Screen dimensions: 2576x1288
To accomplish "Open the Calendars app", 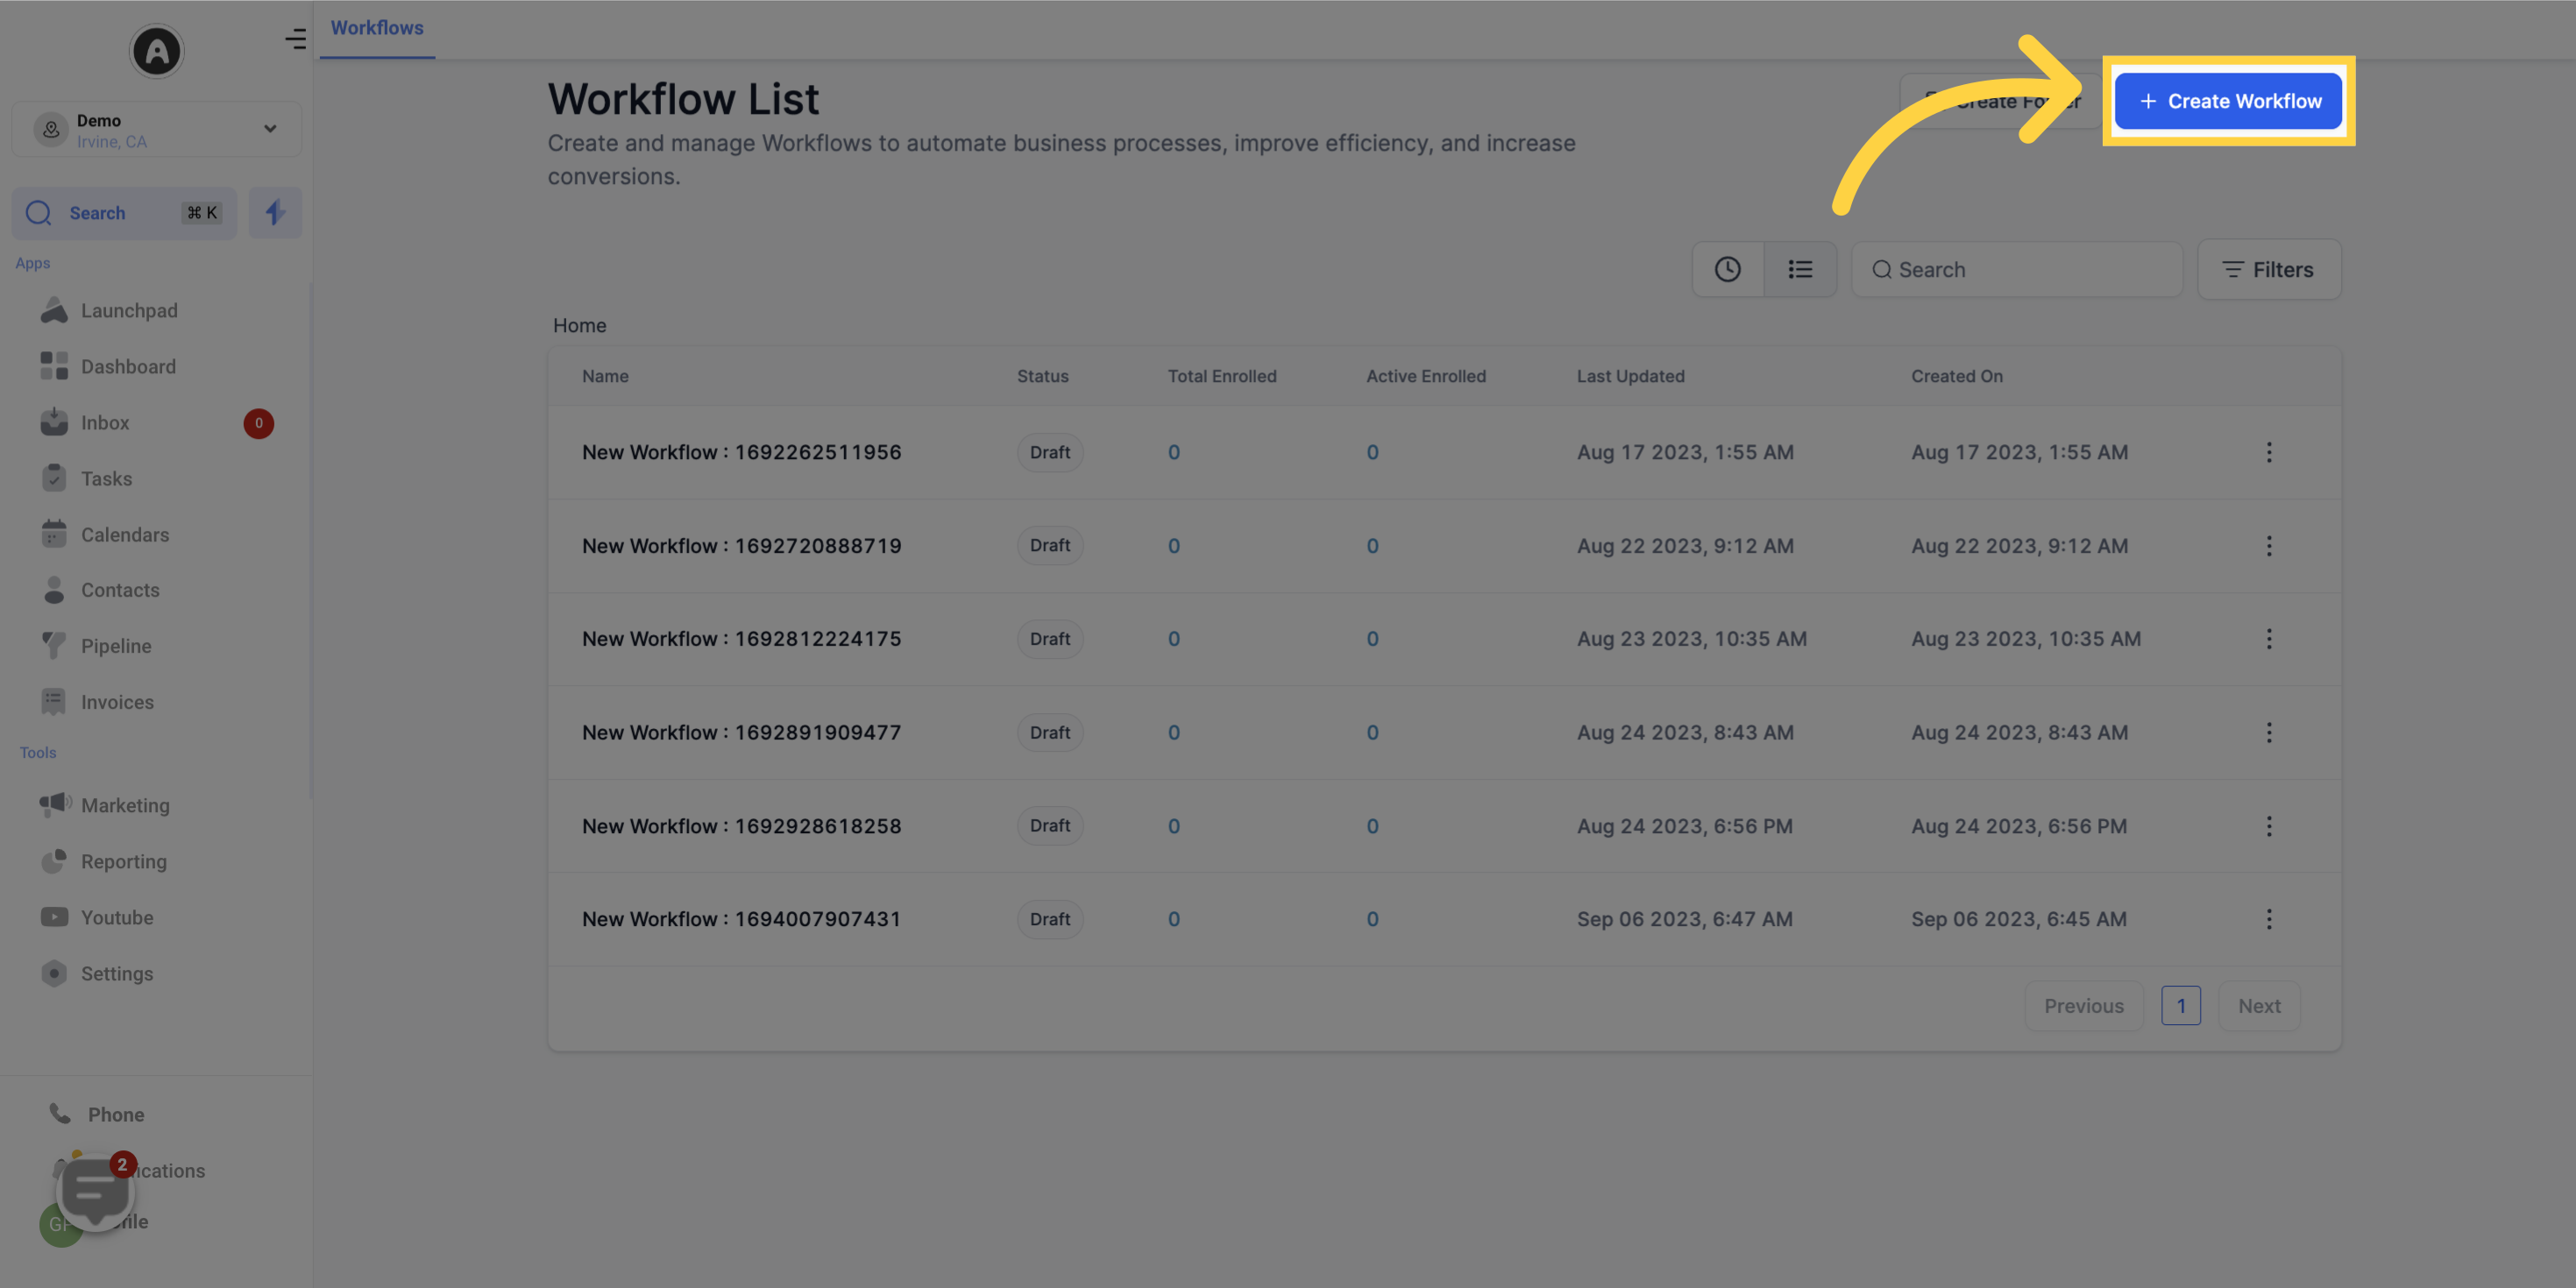I will tap(124, 534).
